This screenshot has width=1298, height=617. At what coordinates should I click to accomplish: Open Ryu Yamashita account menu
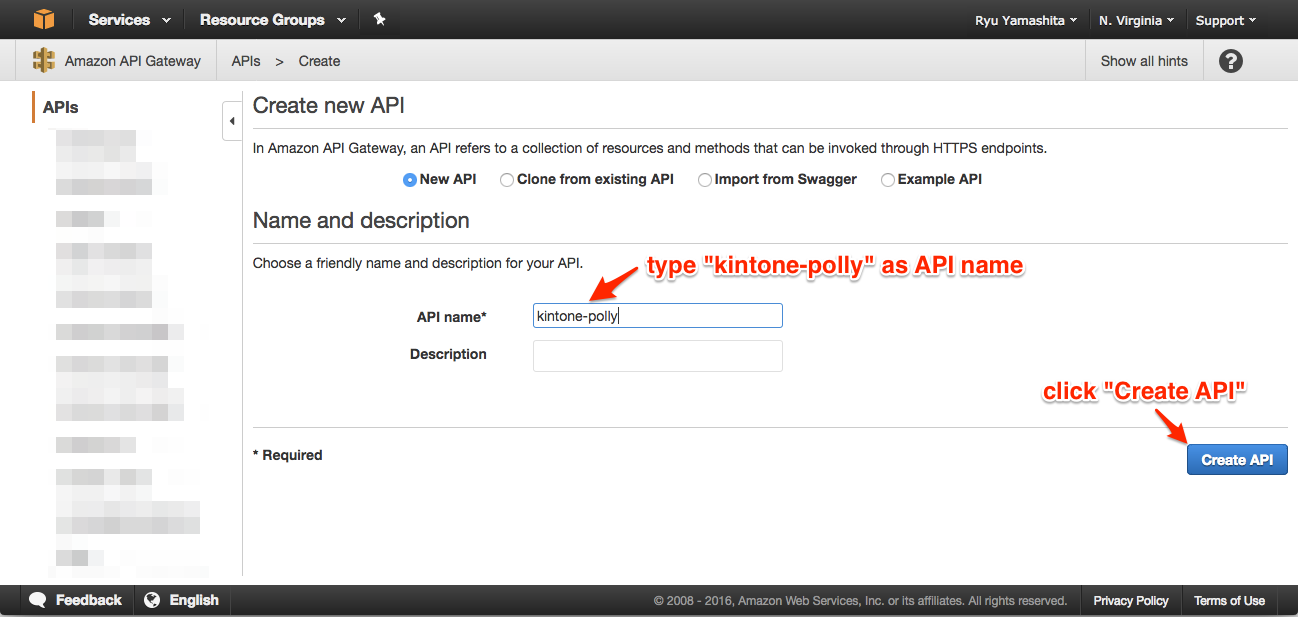(1026, 20)
